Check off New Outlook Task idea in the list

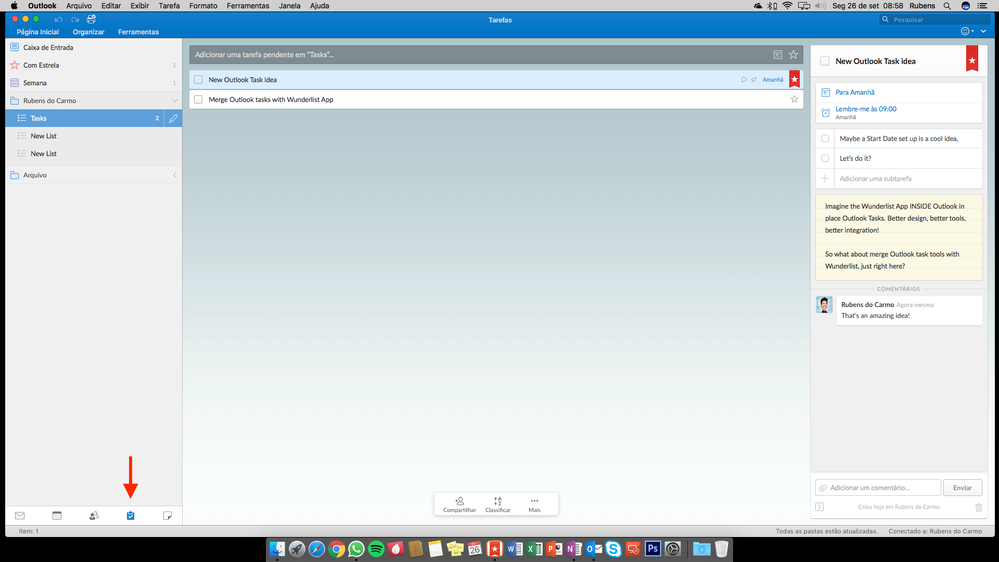pyautogui.click(x=199, y=80)
